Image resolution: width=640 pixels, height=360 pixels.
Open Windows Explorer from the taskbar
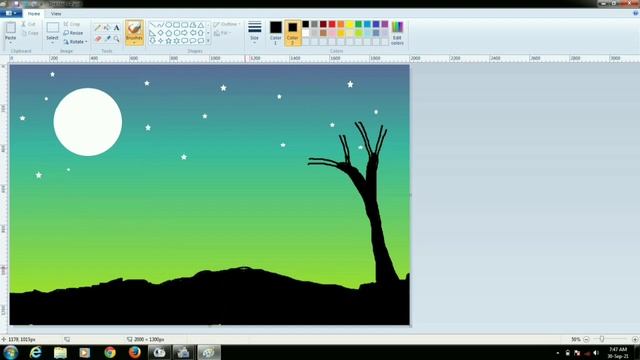60,352
